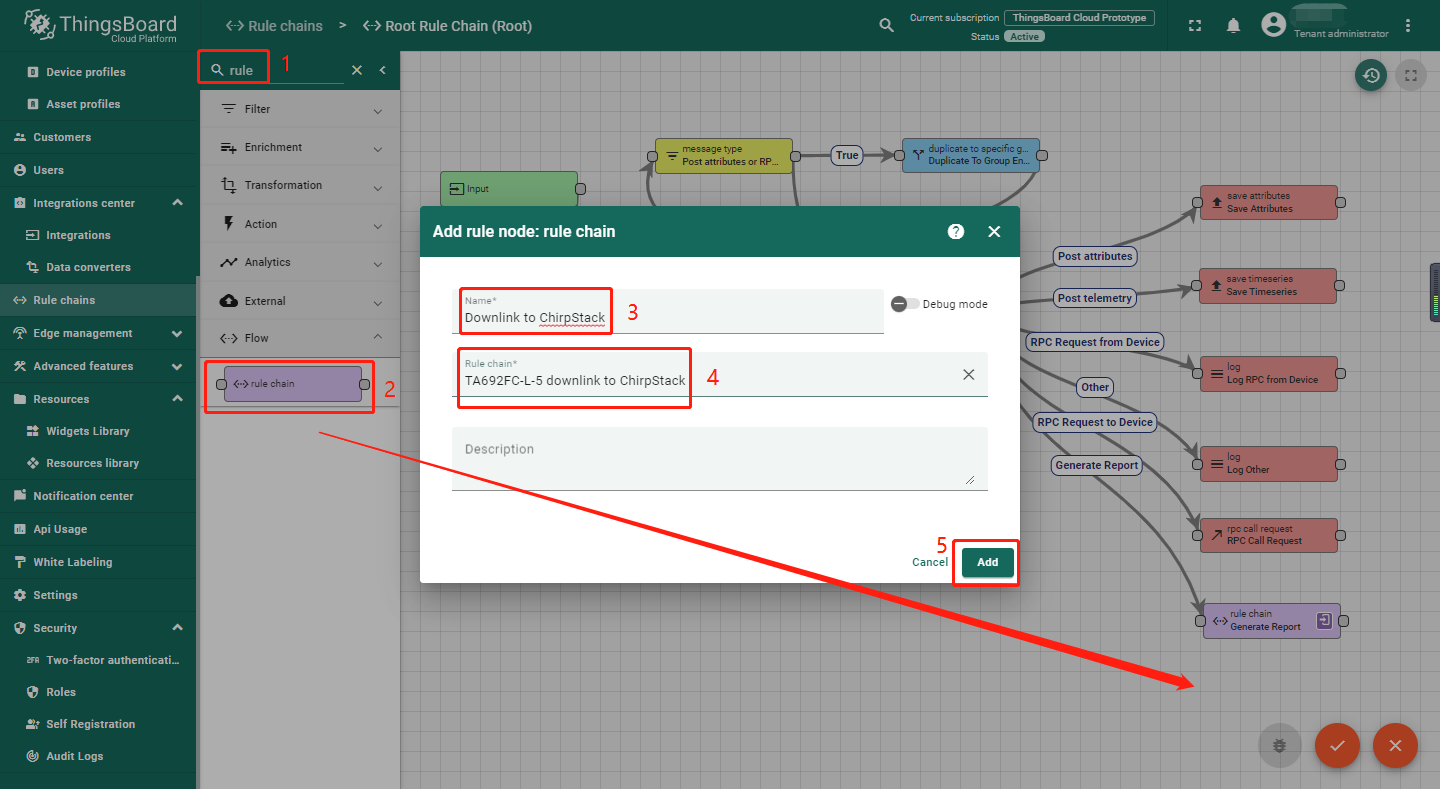Screen dimensions: 1440x789
Task: Select the rule chain node in Flow list
Action: [x=293, y=384]
